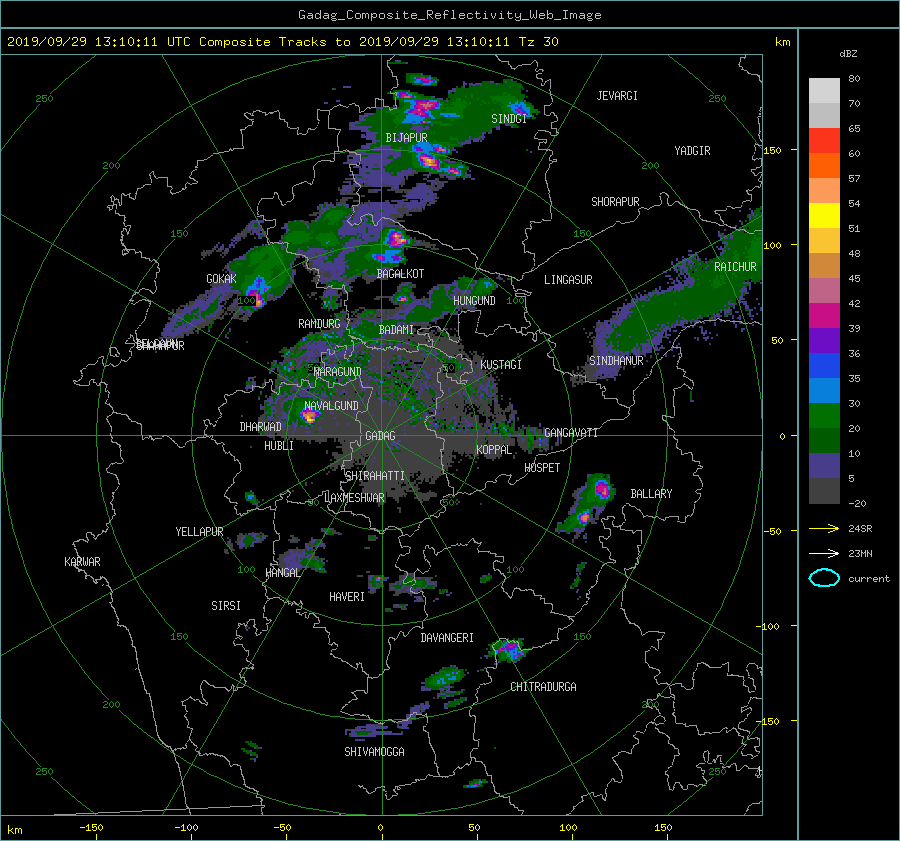This screenshot has width=900, height=841.
Task: Click the SHIRAHATTI city label
Action: [375, 476]
